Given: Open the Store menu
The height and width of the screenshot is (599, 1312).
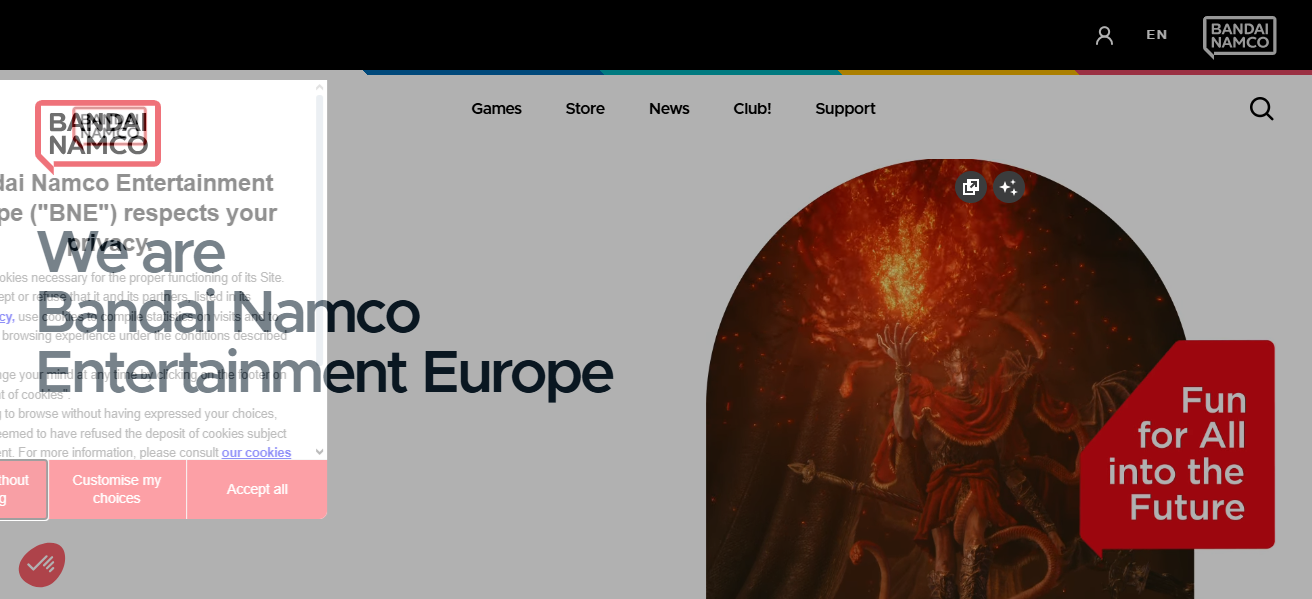Looking at the screenshot, I should pyautogui.click(x=585, y=108).
